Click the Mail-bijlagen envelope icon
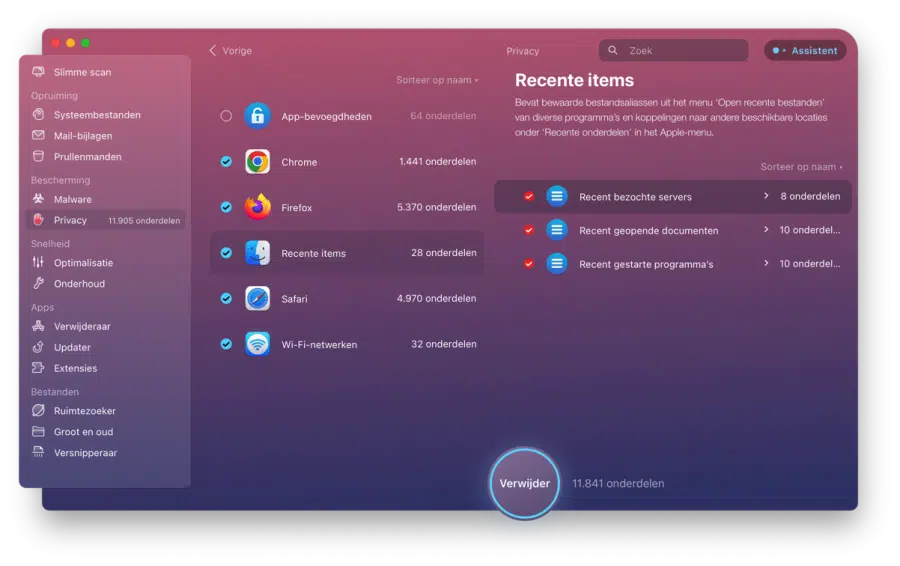 (38, 135)
